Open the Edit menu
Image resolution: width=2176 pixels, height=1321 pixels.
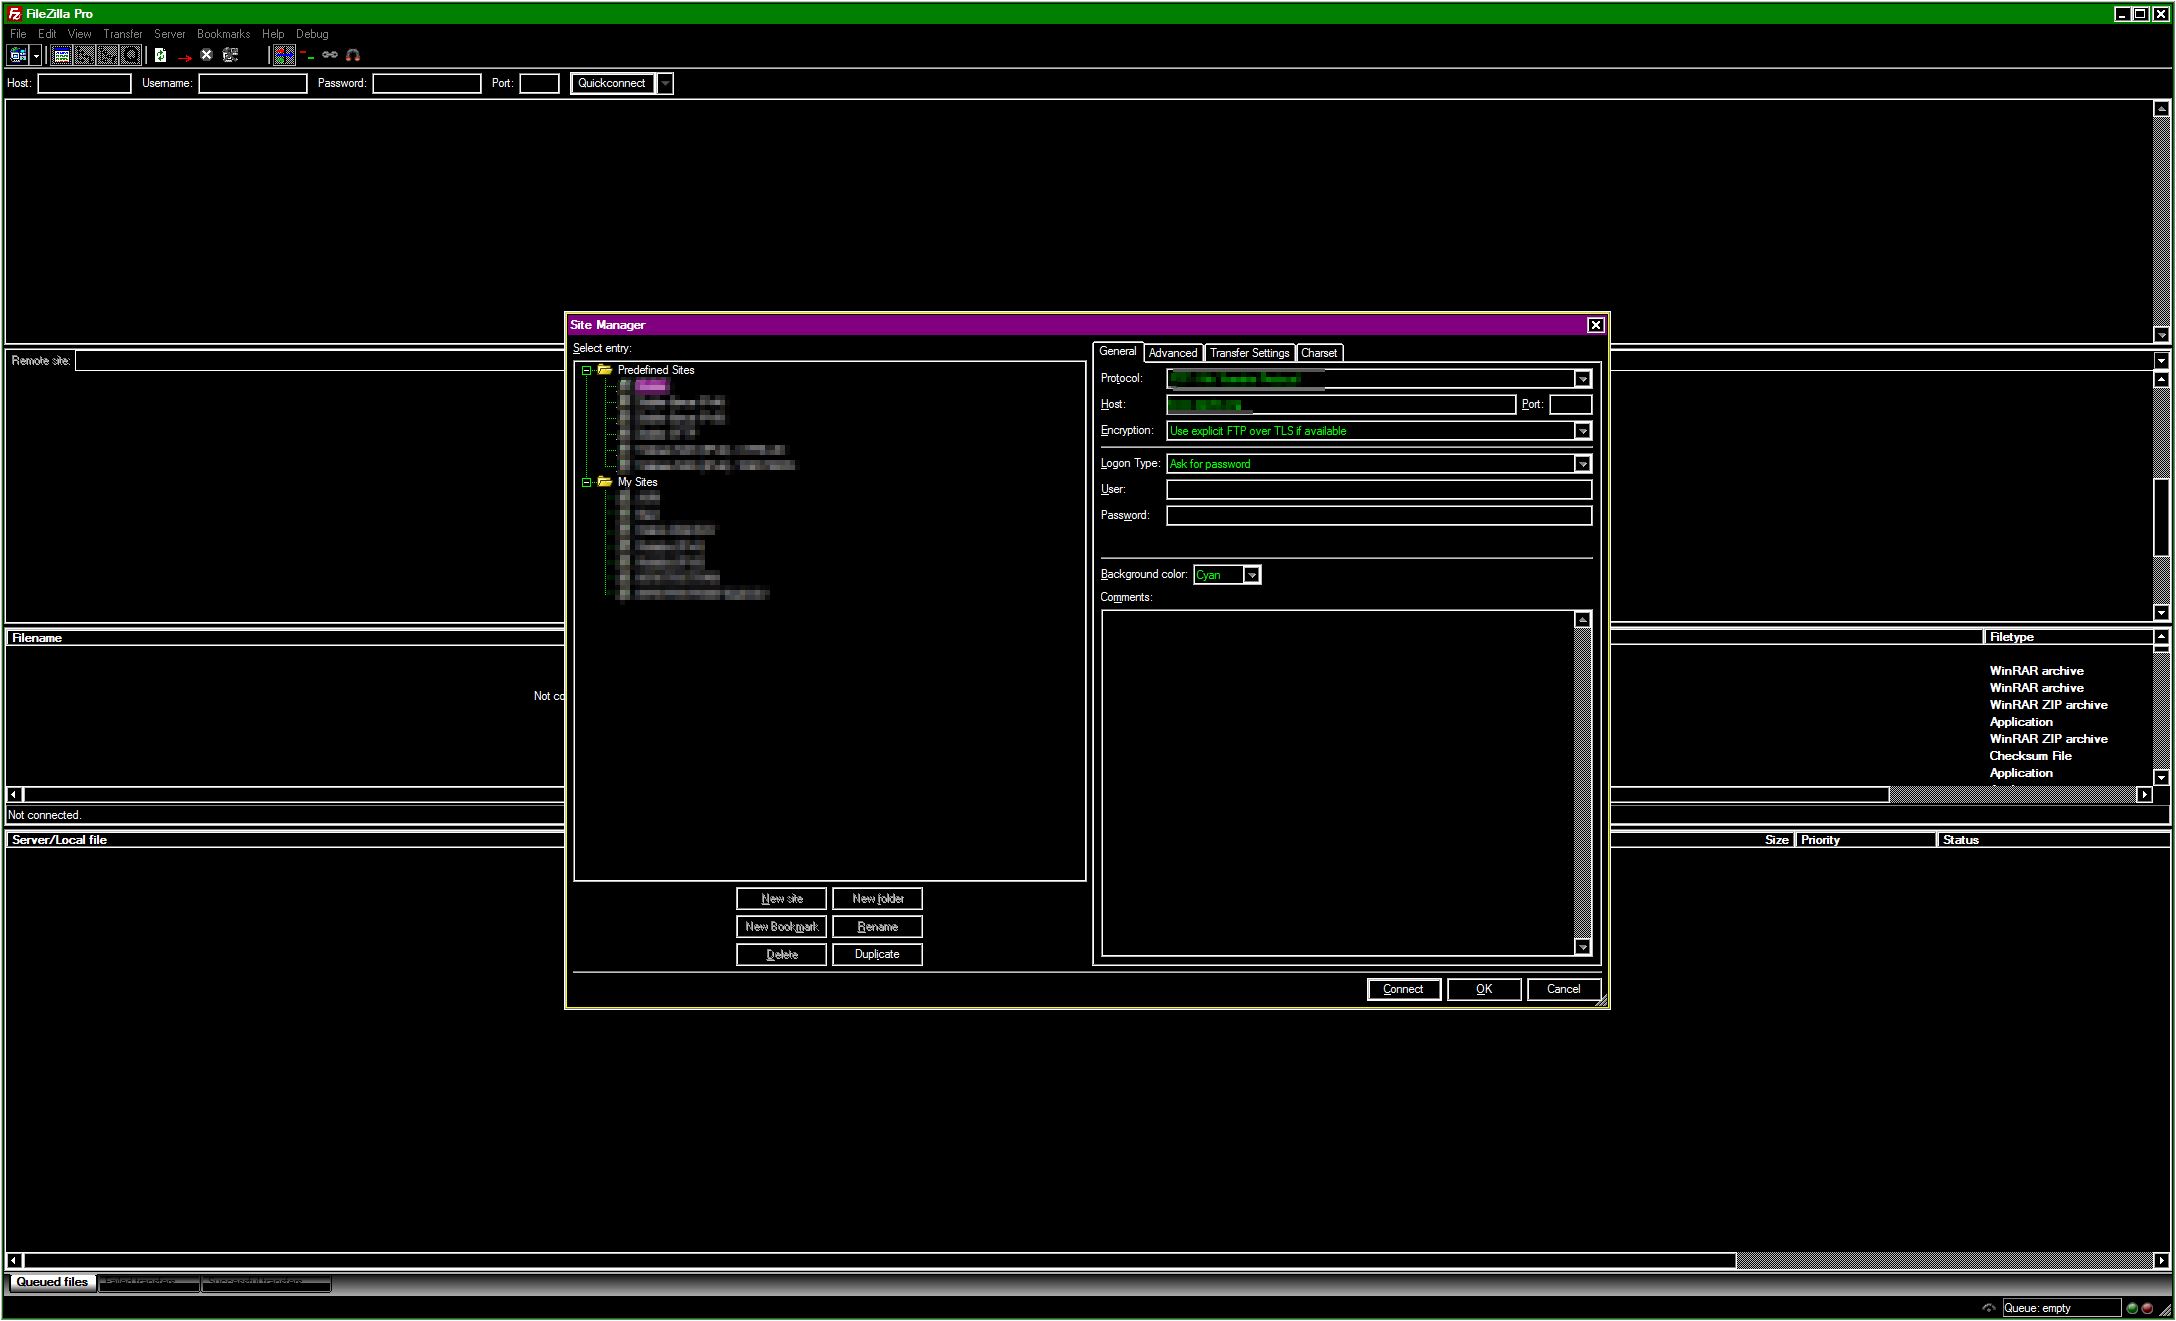tap(47, 34)
